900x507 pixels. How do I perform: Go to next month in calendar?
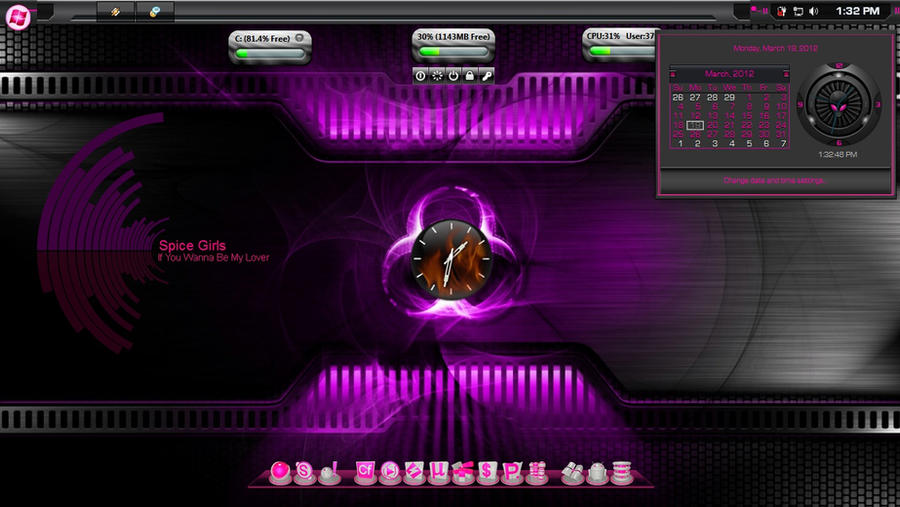point(786,74)
